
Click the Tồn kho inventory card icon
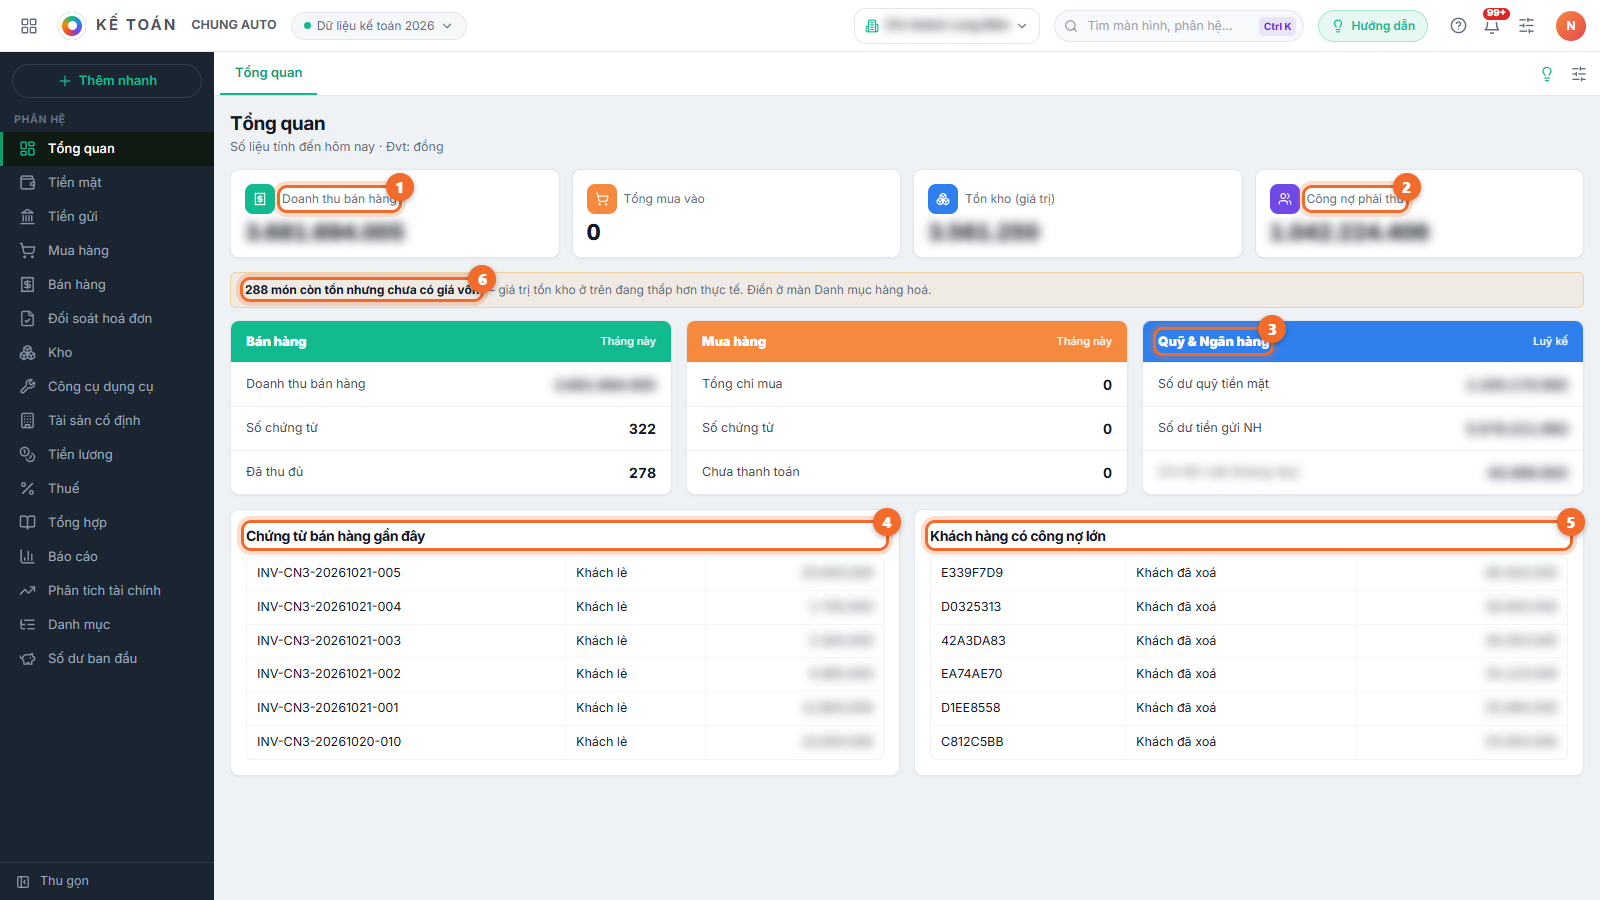tap(943, 199)
